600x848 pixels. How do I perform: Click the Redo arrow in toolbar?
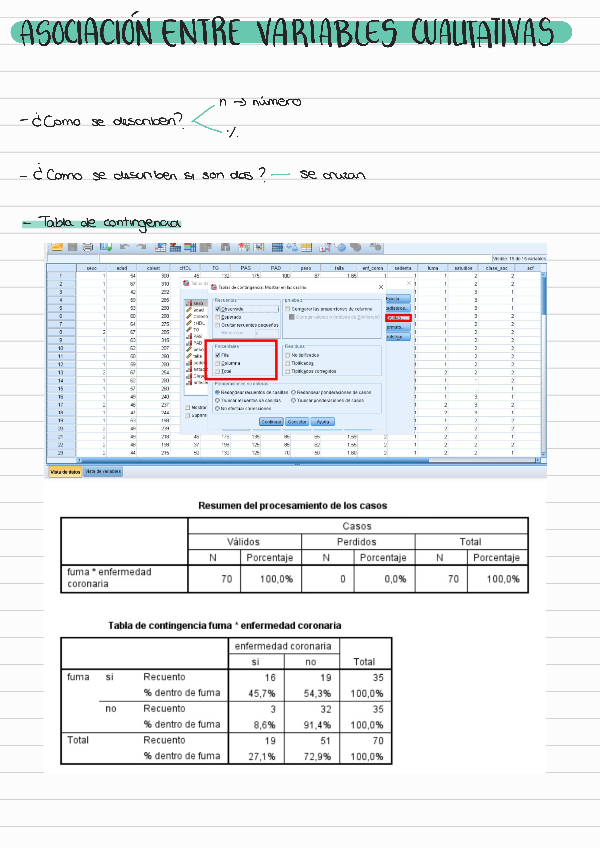pyautogui.click(x=143, y=247)
